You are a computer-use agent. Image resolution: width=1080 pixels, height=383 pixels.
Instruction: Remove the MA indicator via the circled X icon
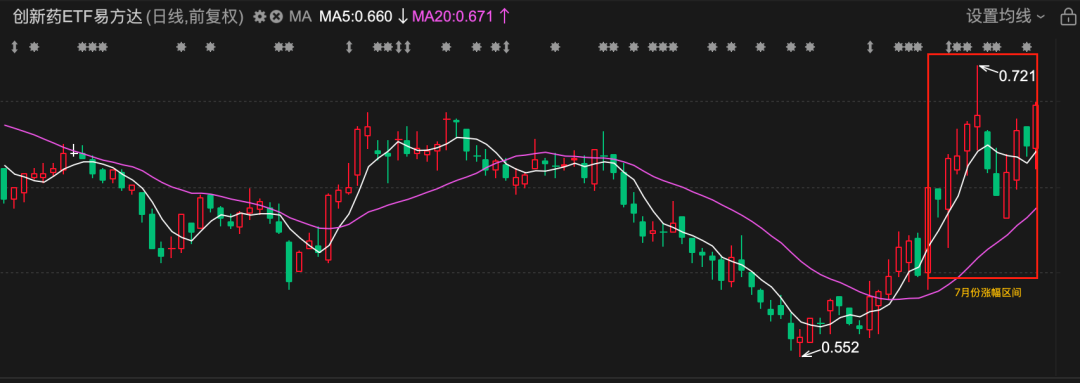coord(276,17)
